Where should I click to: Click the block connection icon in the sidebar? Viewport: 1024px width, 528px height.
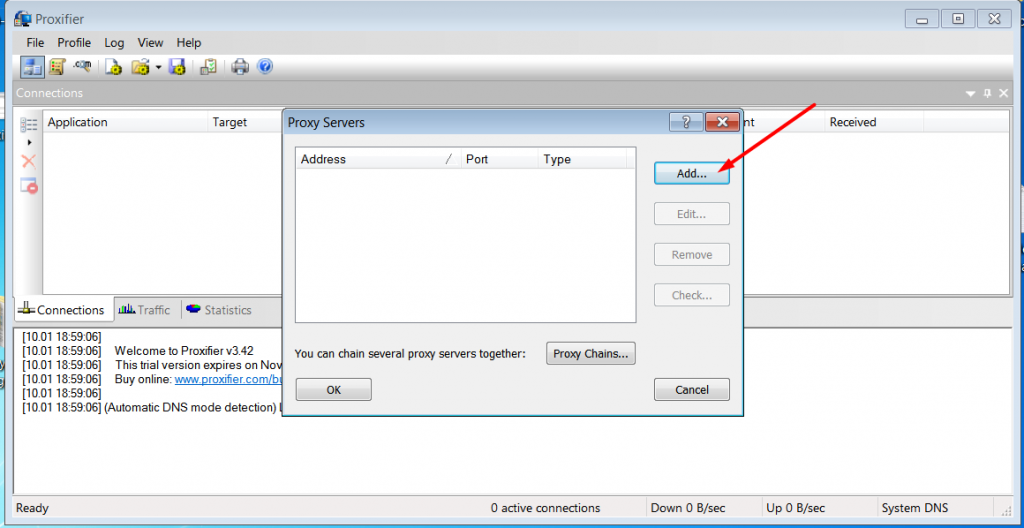click(x=29, y=185)
